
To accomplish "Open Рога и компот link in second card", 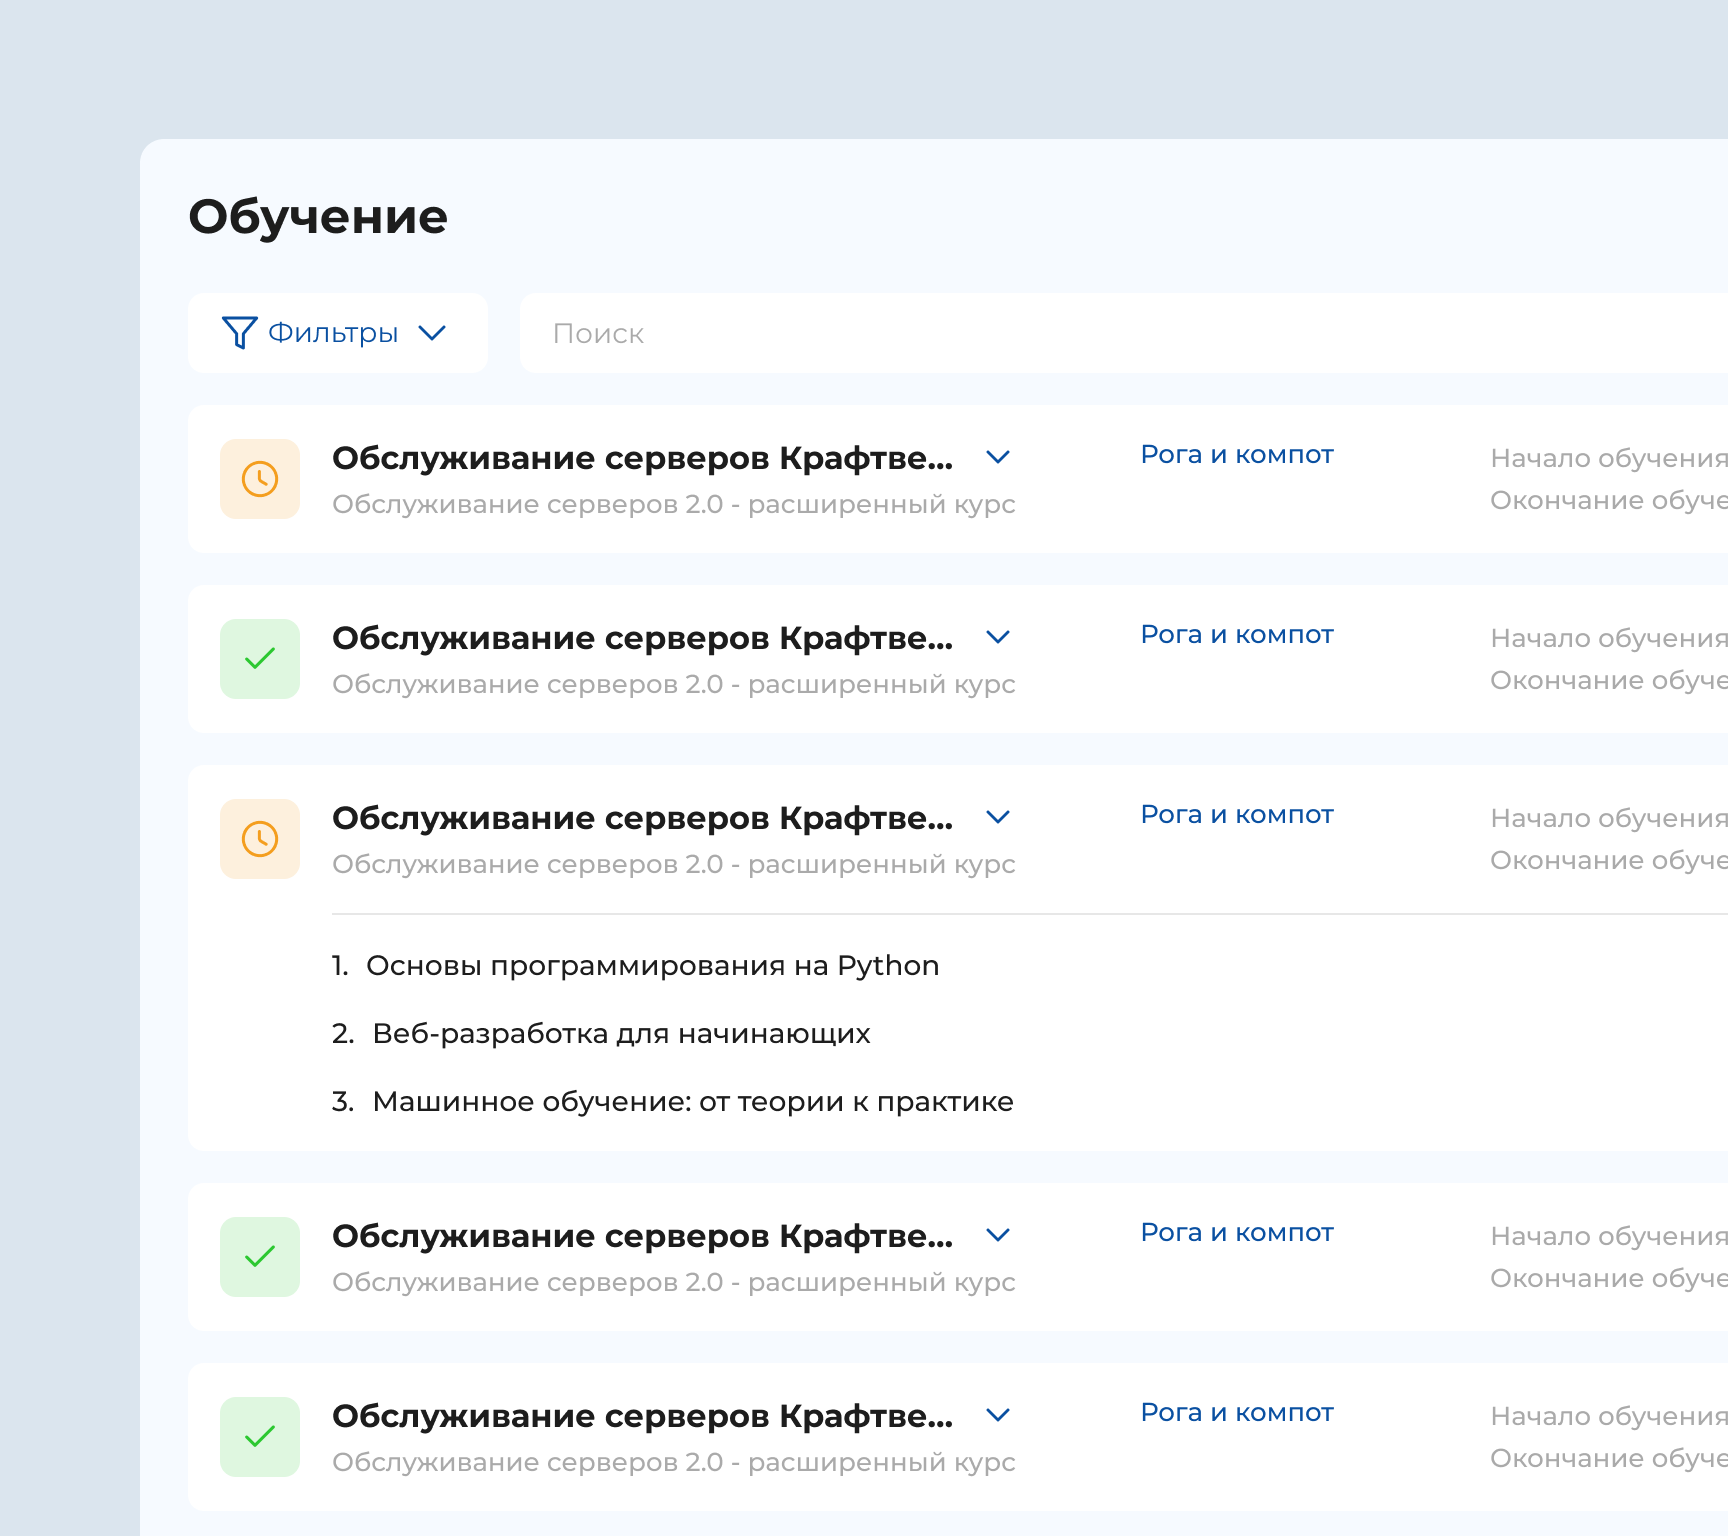I will [x=1237, y=635].
